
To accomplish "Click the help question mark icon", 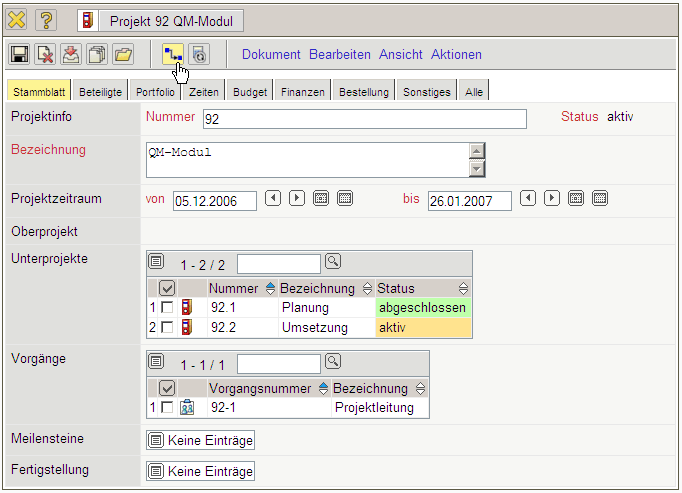I will [47, 20].
